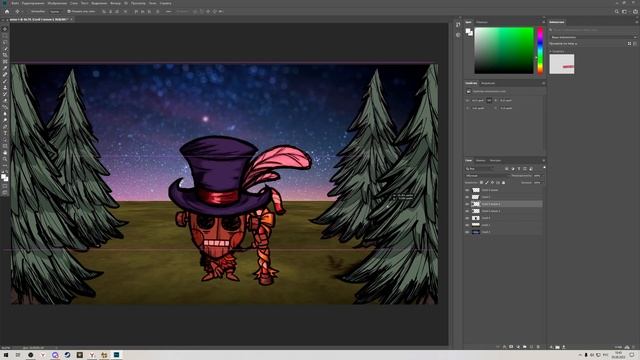Screen dimensions: 640x360
Task: Click the Windows Start button
Action: 6,355
